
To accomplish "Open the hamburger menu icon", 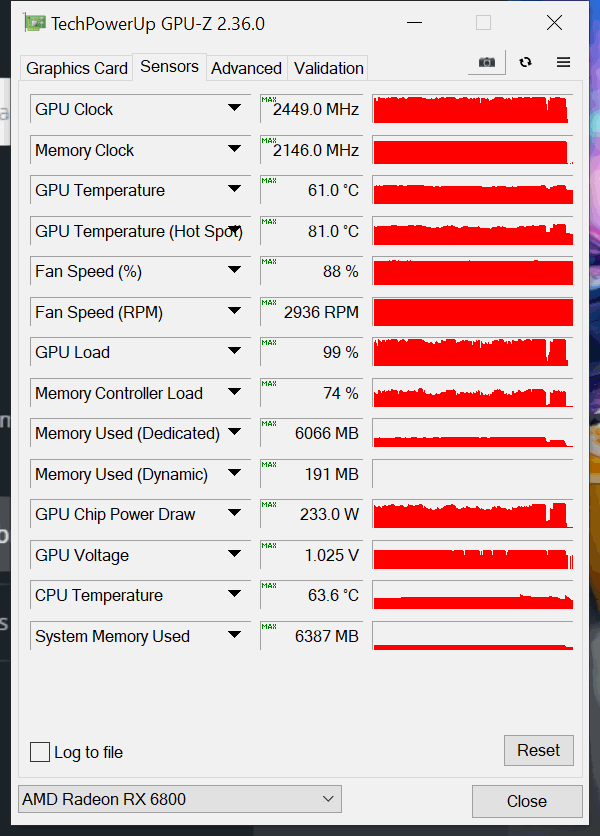I will [x=563, y=62].
